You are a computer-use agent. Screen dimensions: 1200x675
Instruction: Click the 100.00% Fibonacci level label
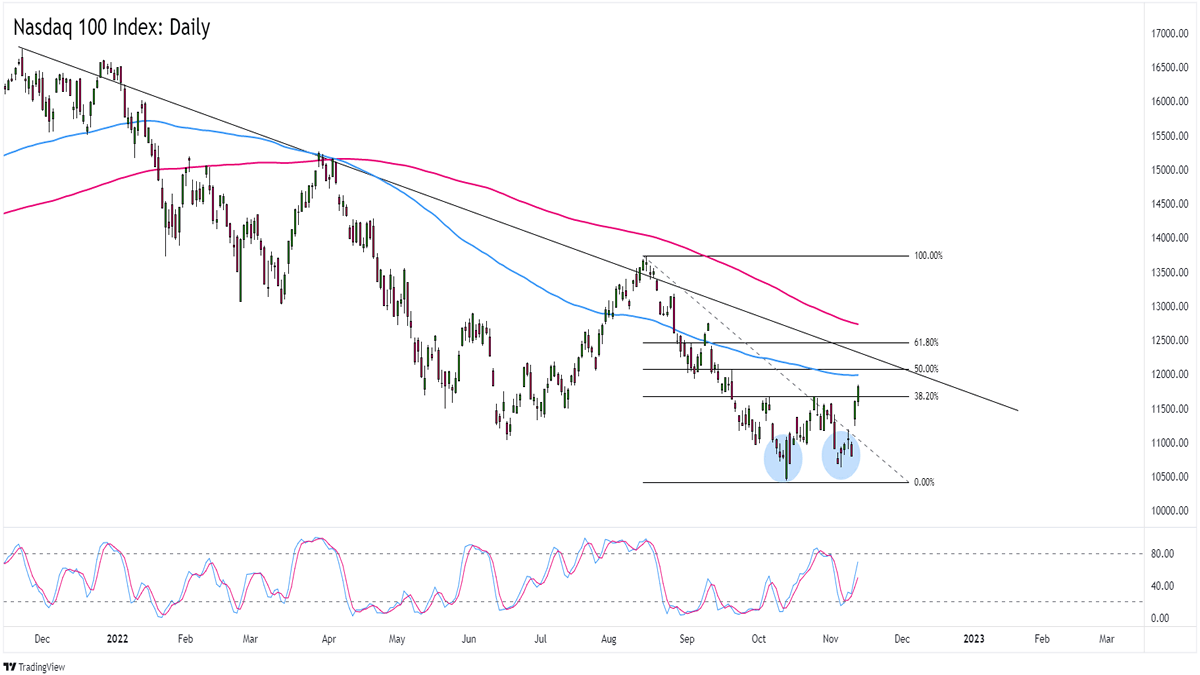pyautogui.click(x=927, y=256)
